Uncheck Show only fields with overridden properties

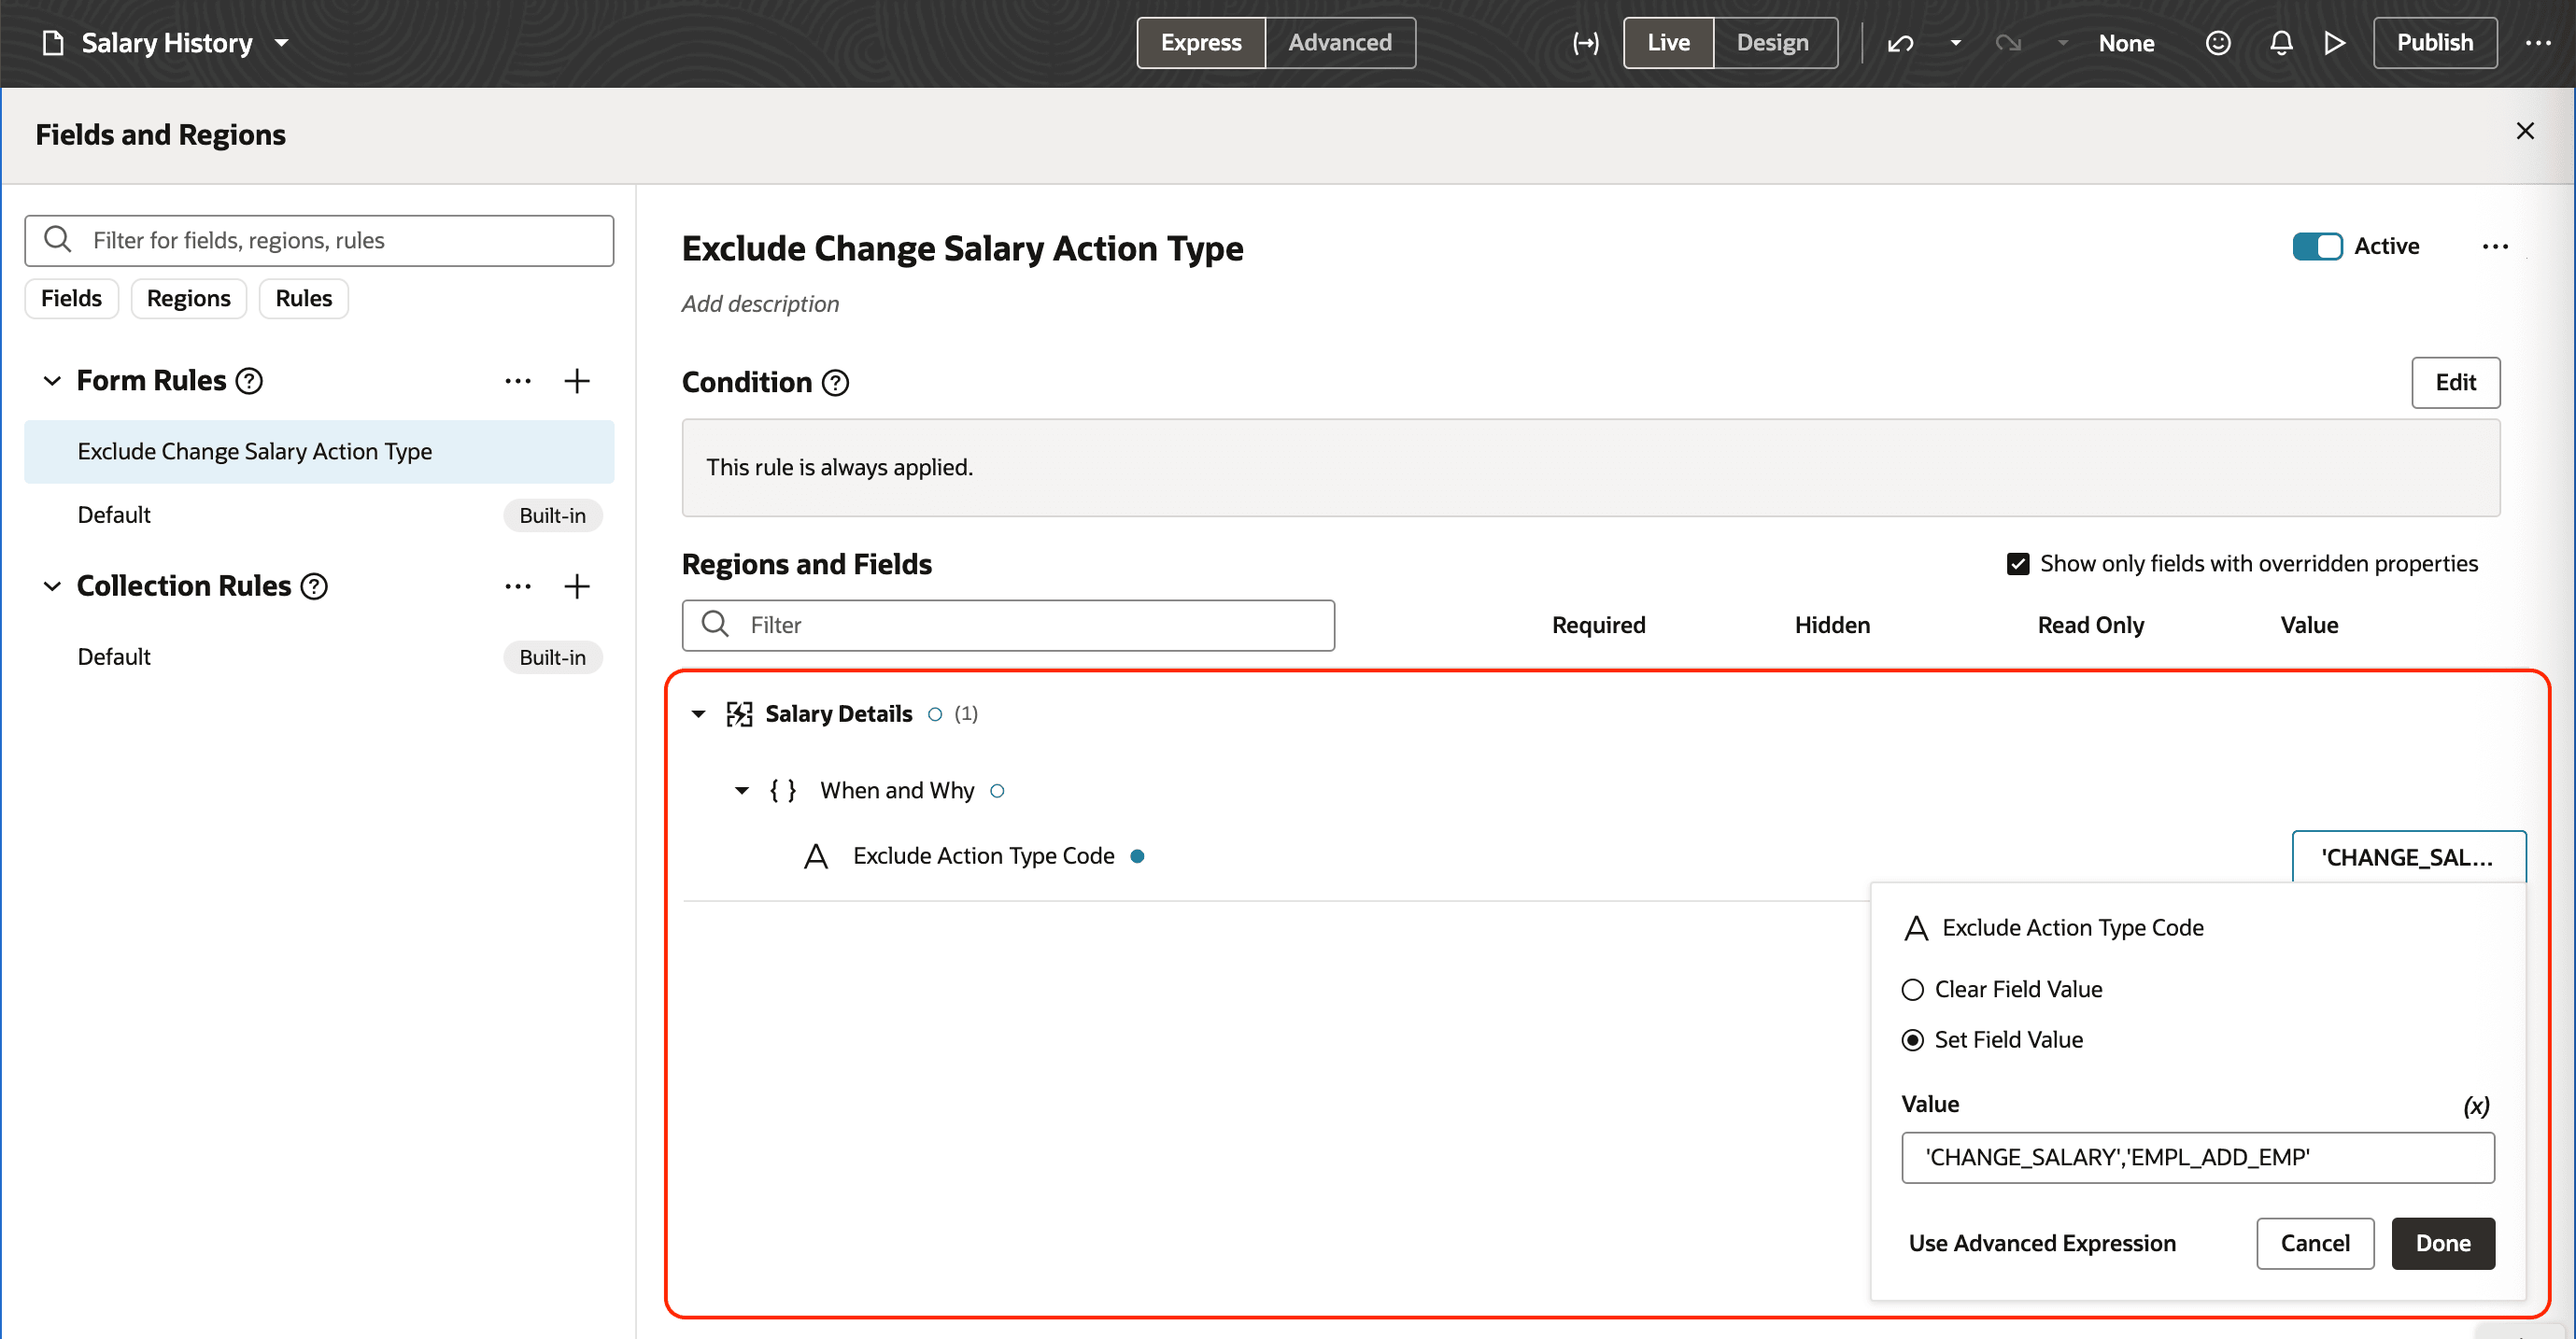pyautogui.click(x=2020, y=563)
